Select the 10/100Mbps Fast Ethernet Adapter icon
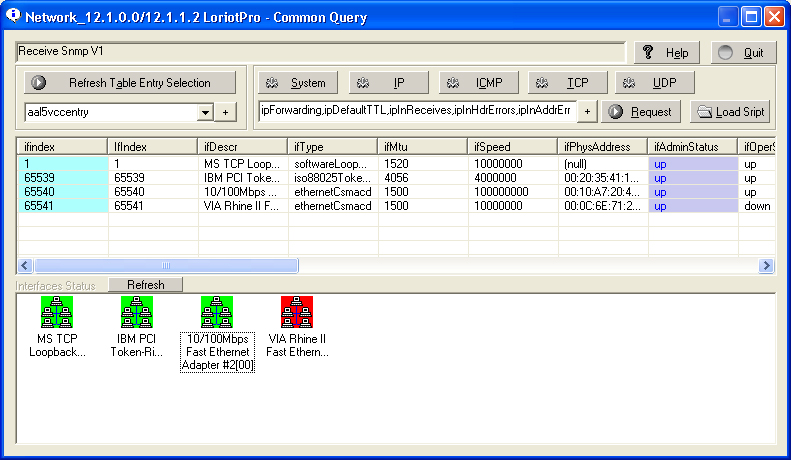791x460 pixels. point(217,312)
